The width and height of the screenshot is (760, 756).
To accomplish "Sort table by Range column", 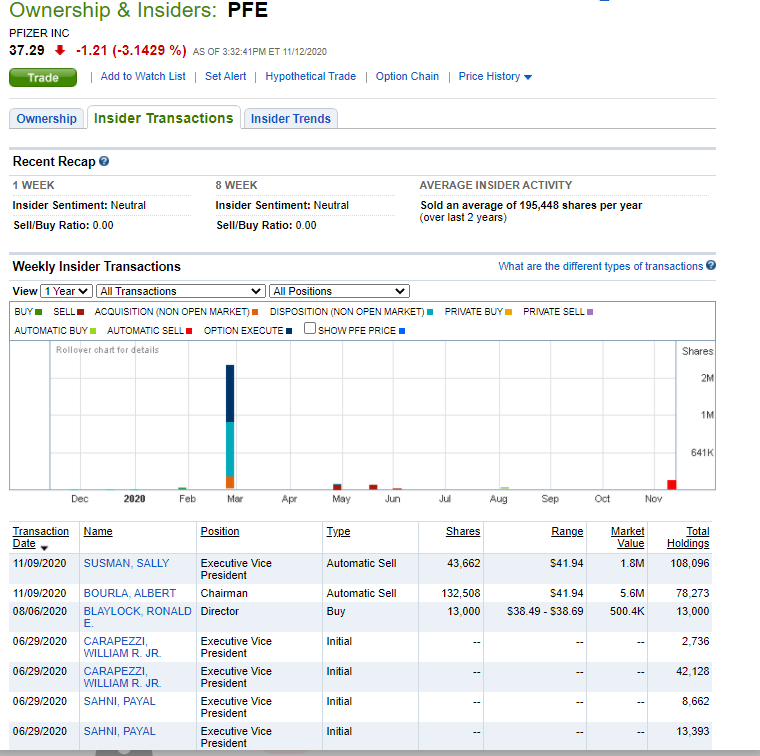I will (x=567, y=531).
